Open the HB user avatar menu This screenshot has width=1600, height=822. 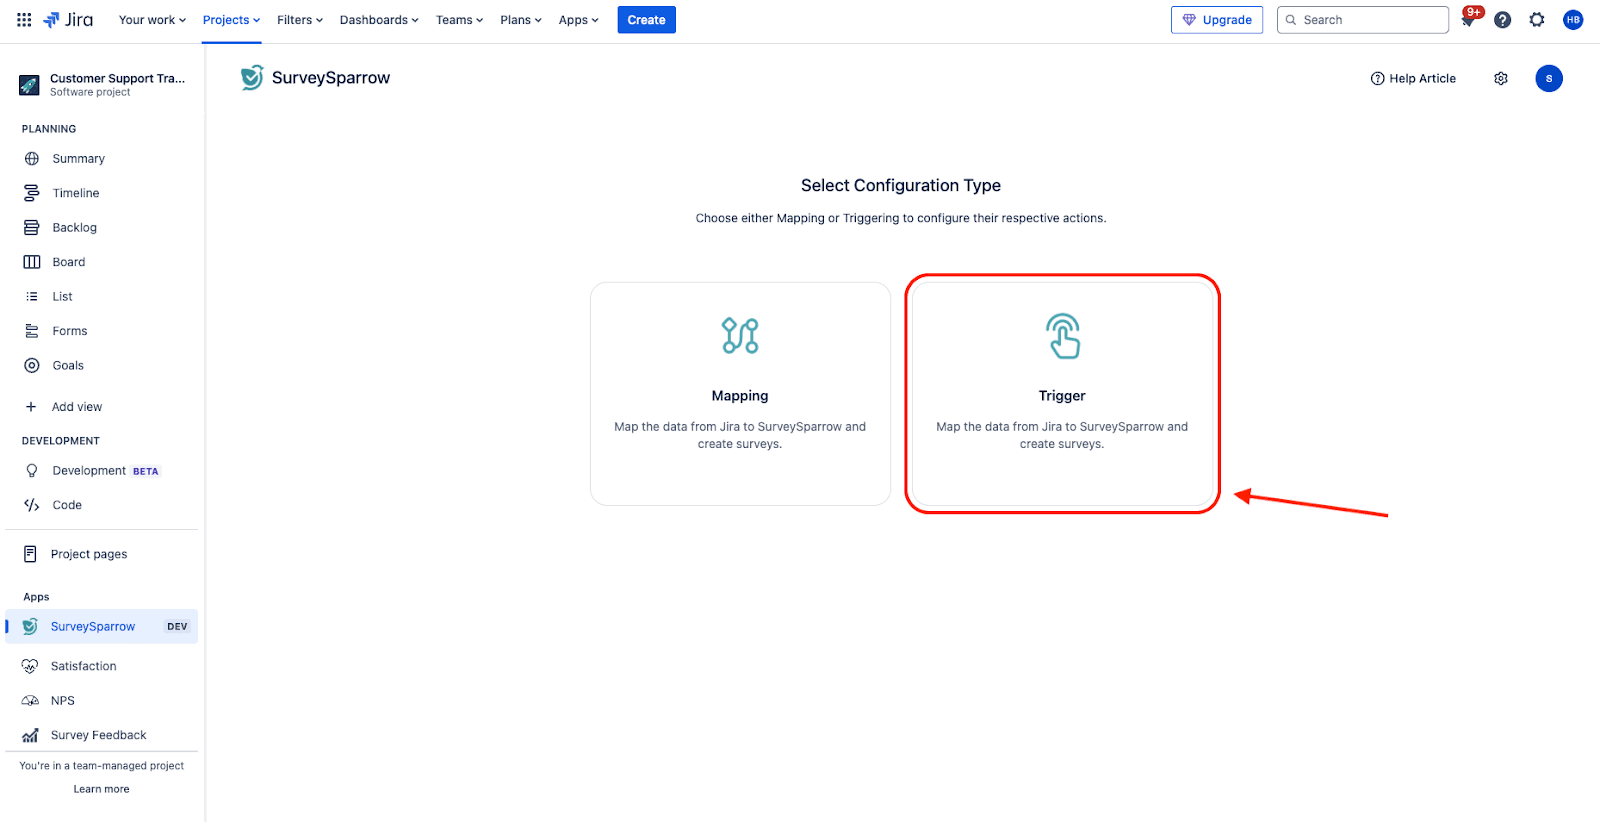coord(1573,20)
